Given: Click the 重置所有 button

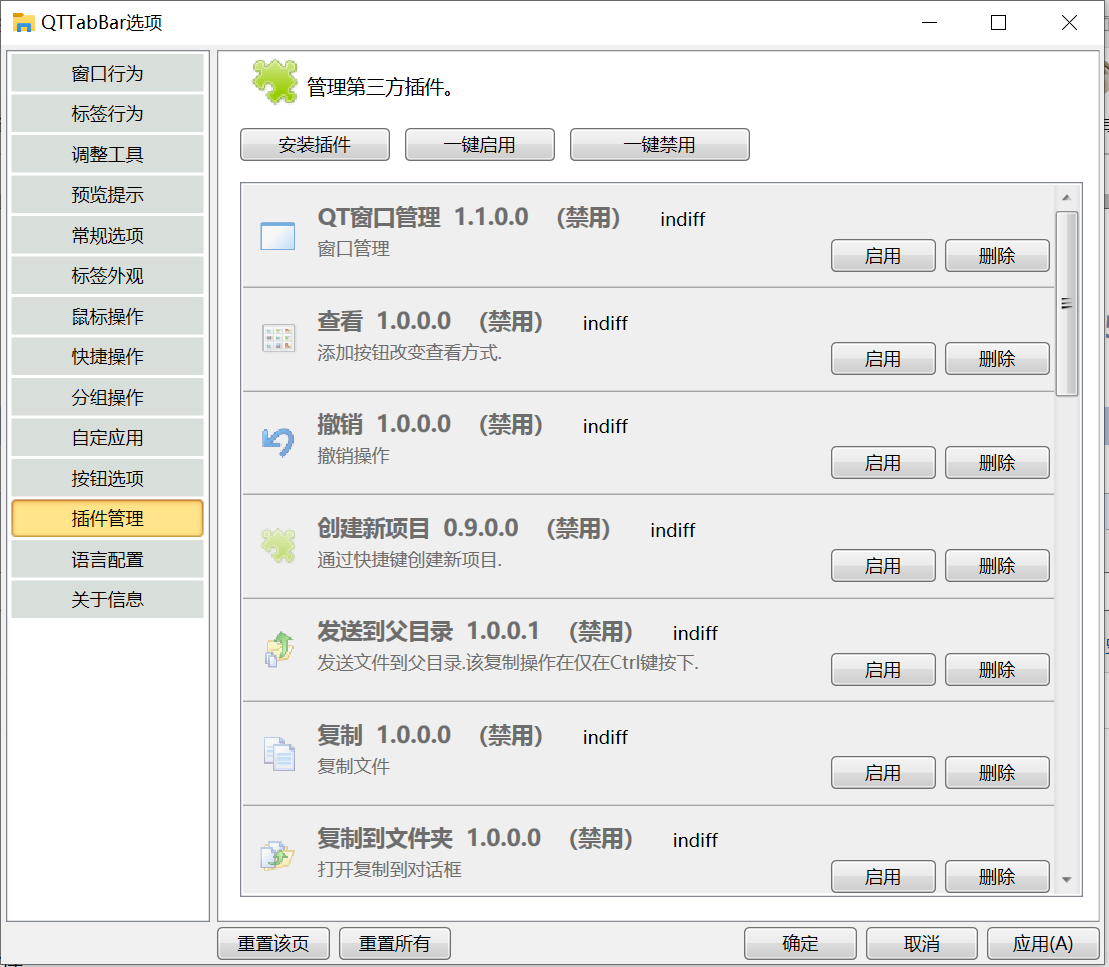Looking at the screenshot, I should tap(395, 944).
